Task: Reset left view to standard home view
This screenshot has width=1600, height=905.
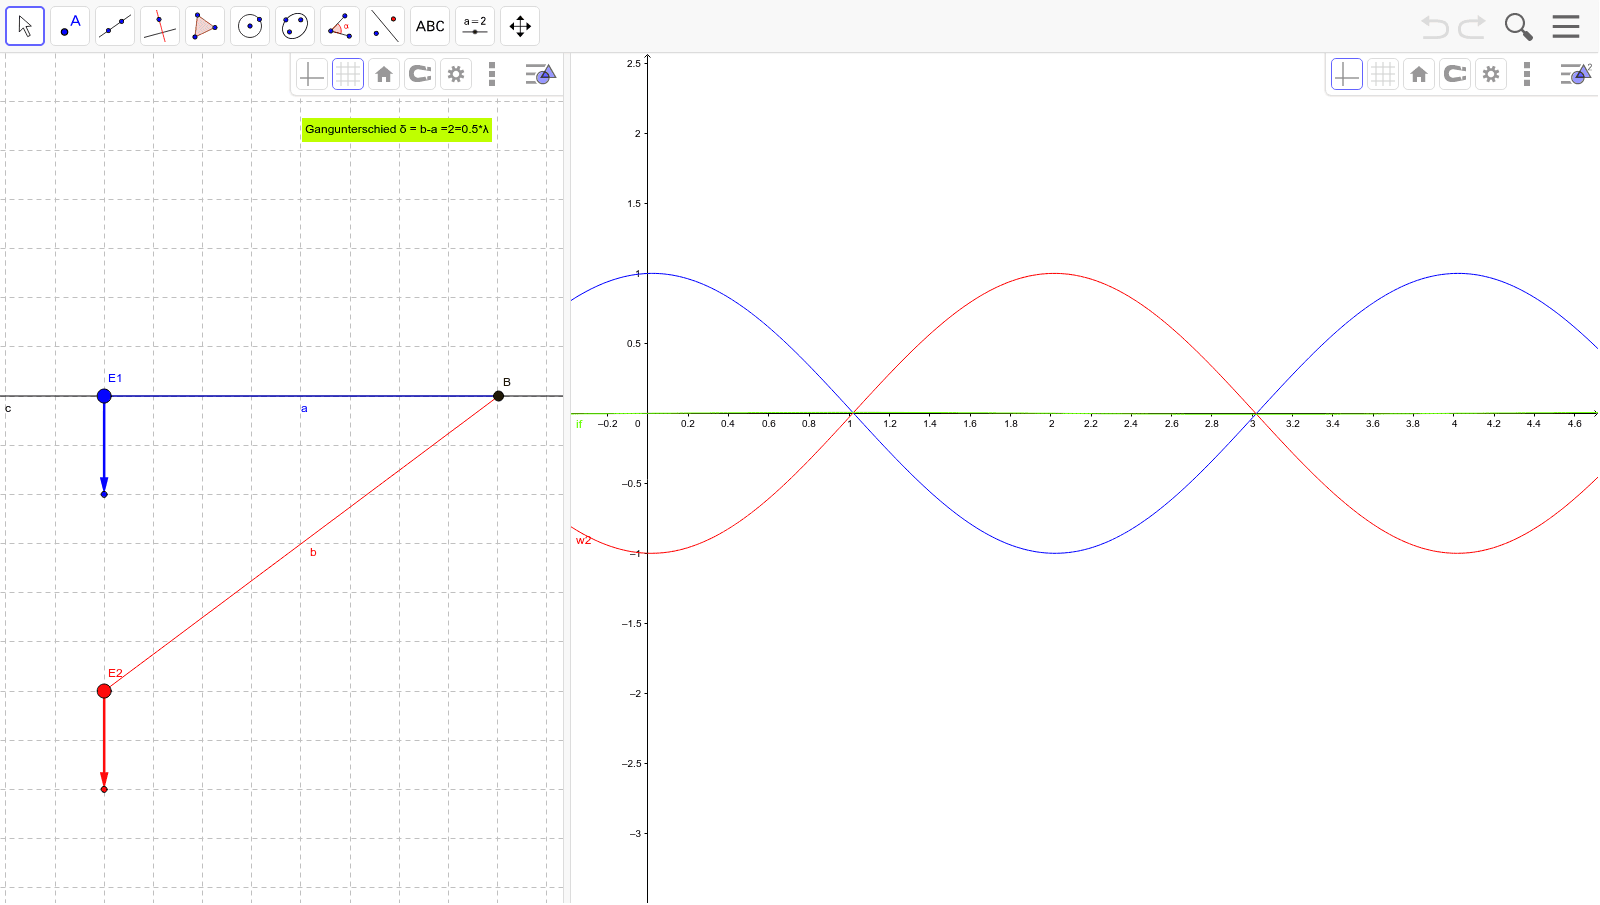Action: [384, 74]
